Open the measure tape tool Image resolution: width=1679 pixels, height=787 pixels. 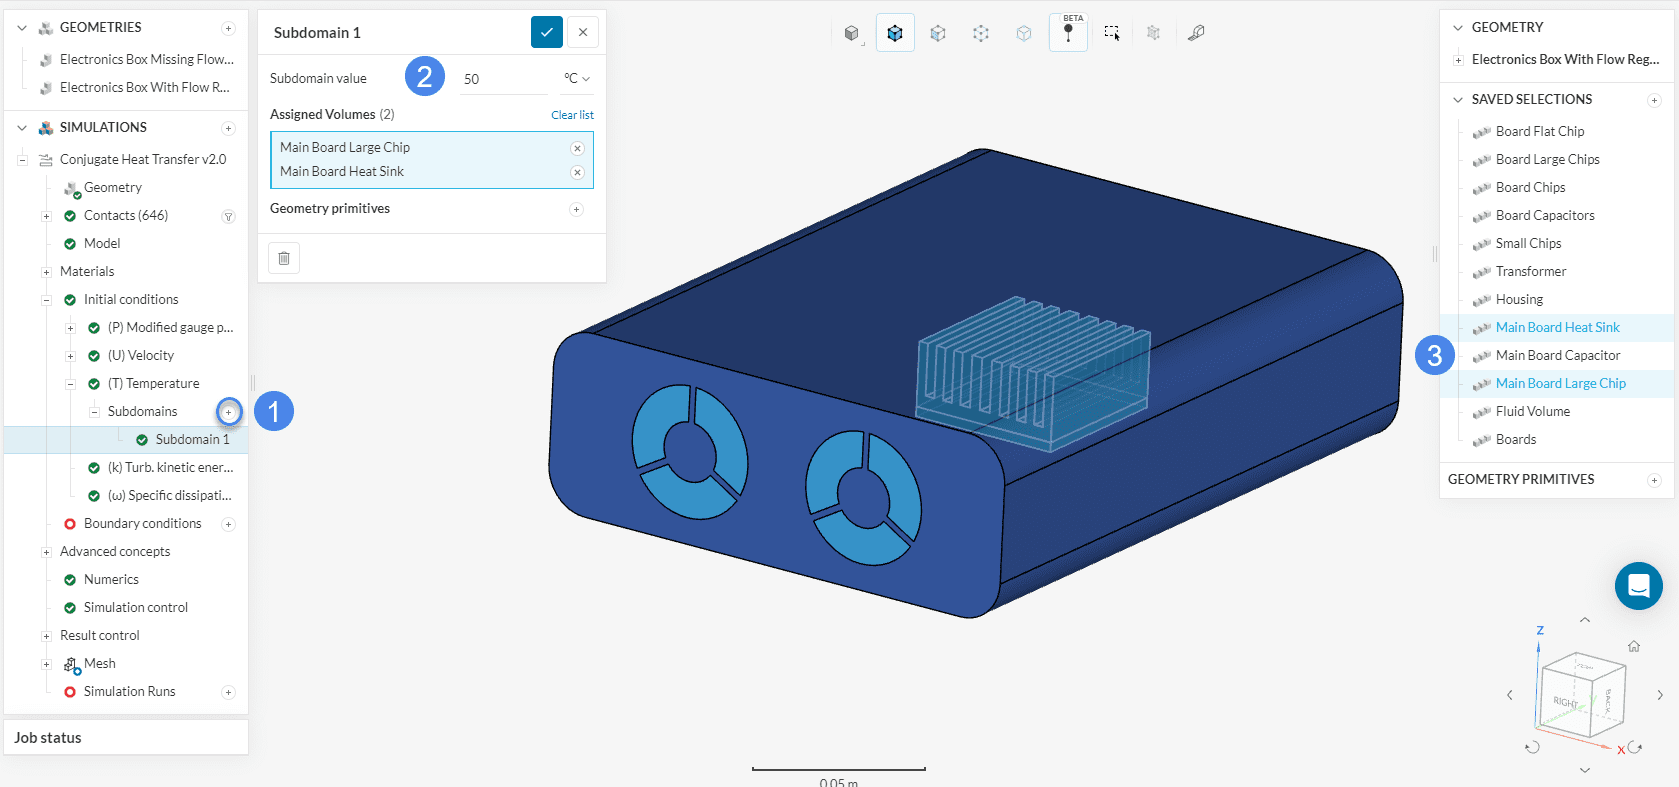pyautogui.click(x=1196, y=33)
